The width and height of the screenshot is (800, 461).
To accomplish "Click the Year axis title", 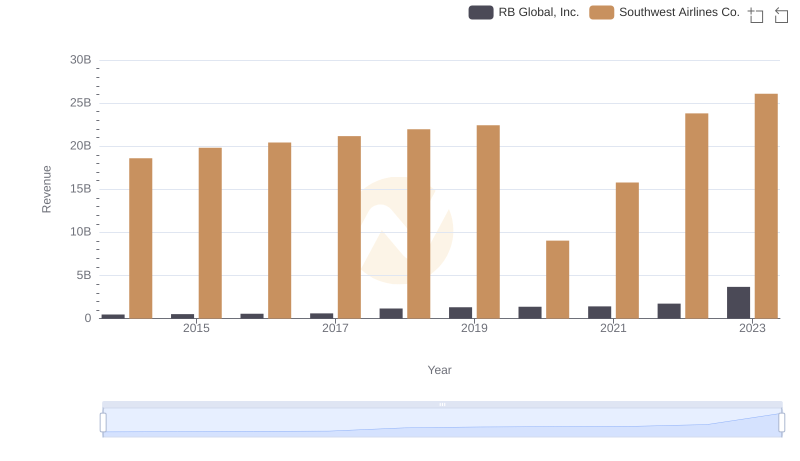I will coord(439,370).
